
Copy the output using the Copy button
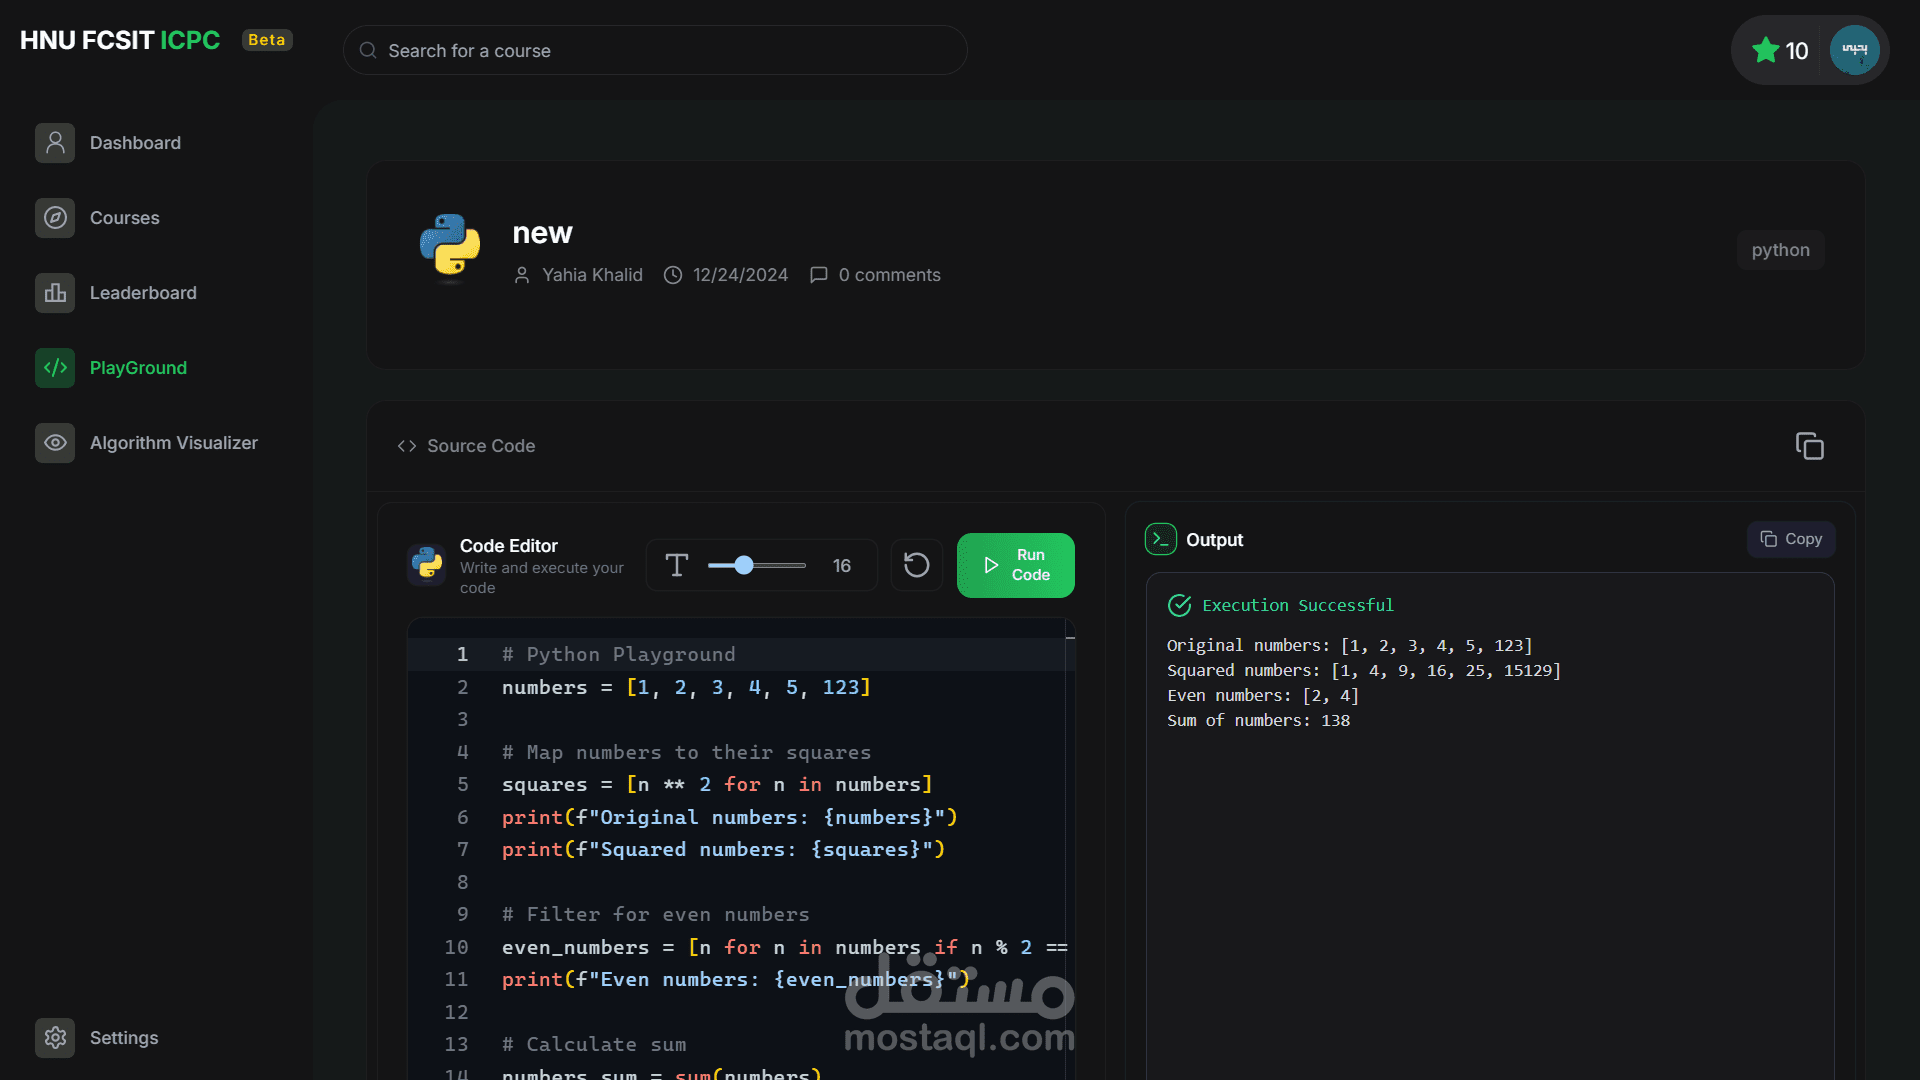pos(1791,539)
